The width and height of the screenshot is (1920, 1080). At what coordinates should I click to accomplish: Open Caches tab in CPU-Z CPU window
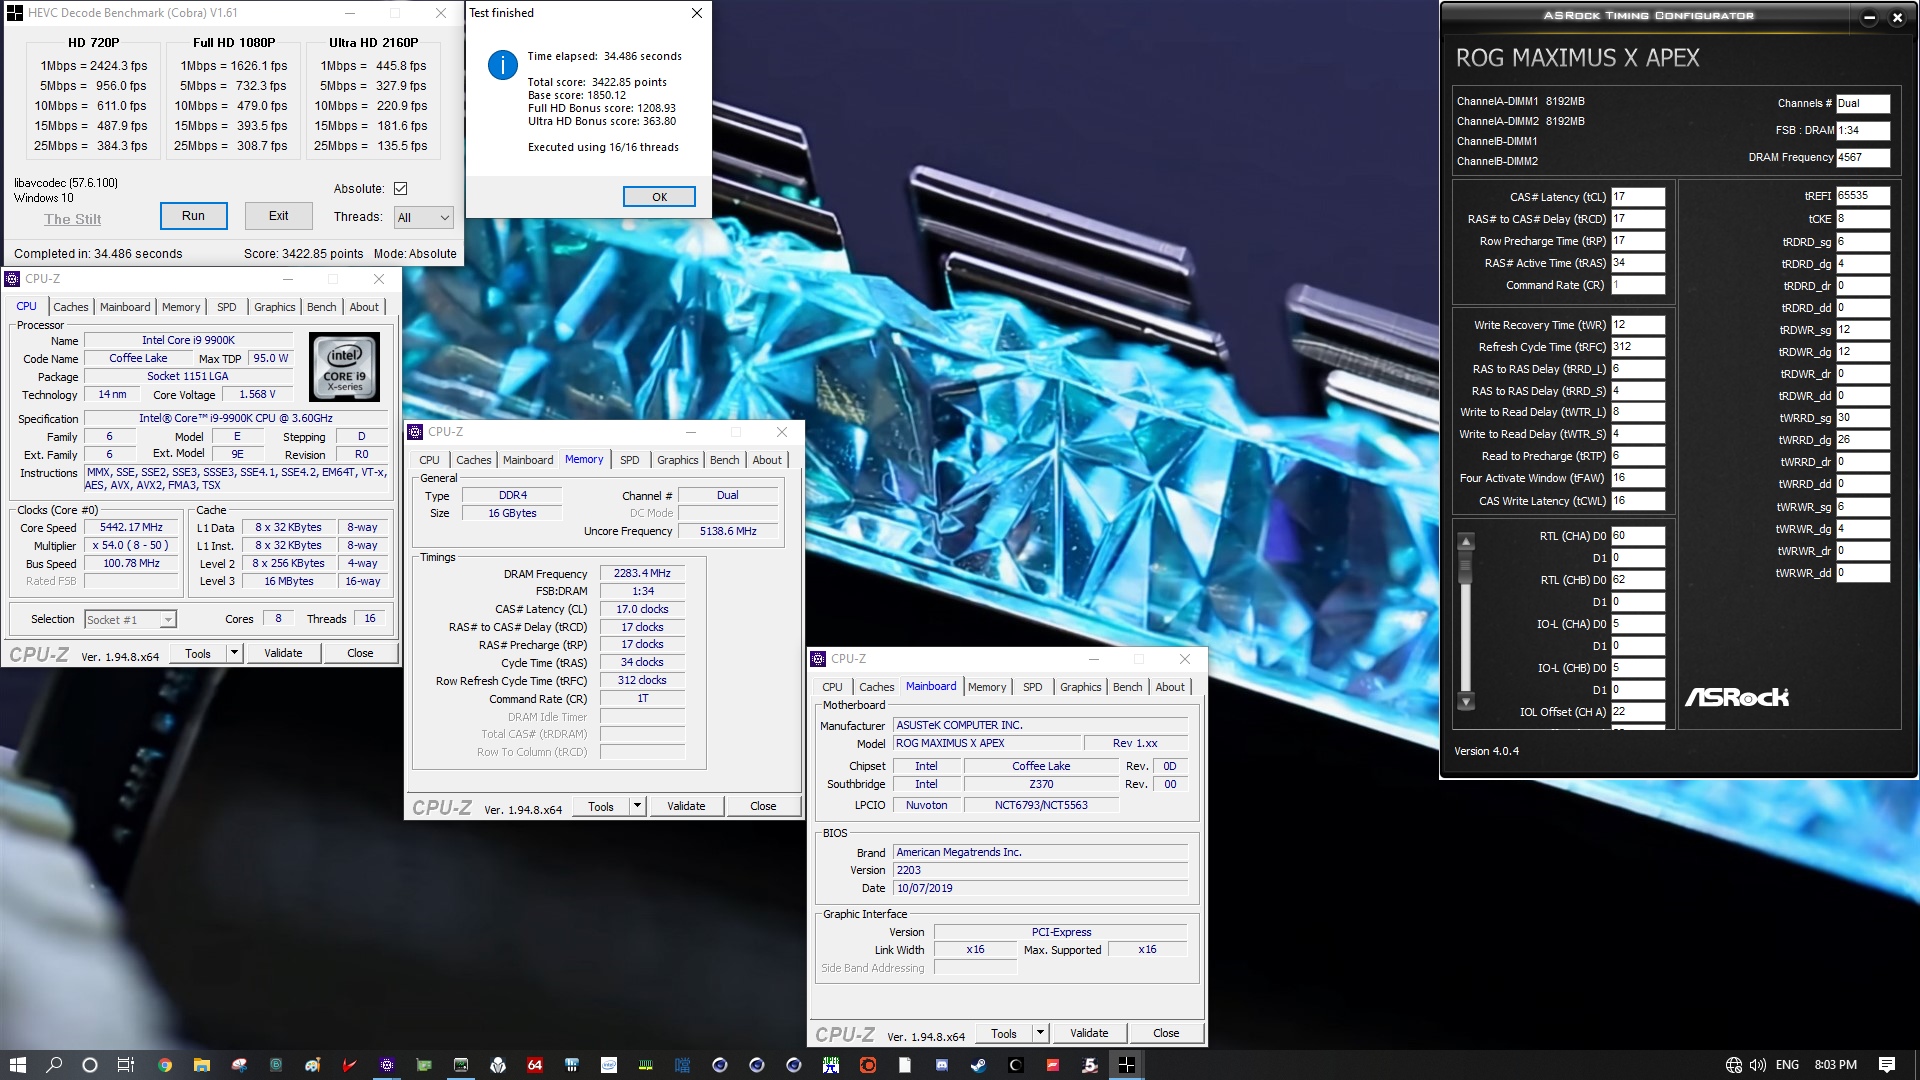click(x=70, y=307)
